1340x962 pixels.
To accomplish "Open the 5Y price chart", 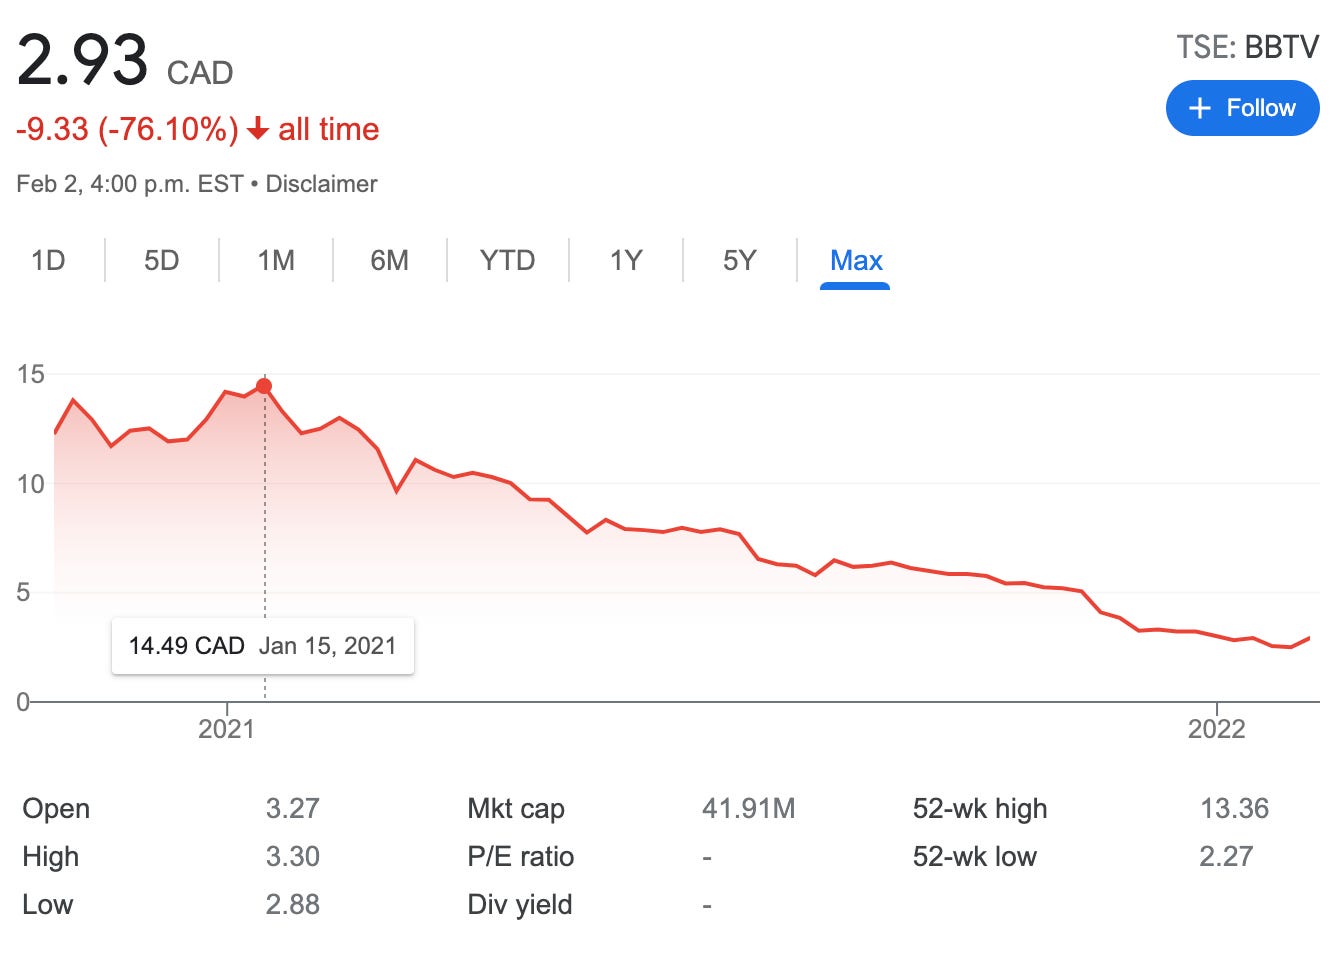I will pos(739,260).
